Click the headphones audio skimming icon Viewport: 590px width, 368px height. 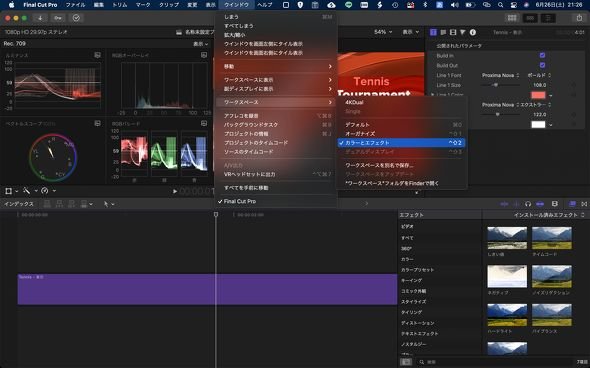coord(528,204)
